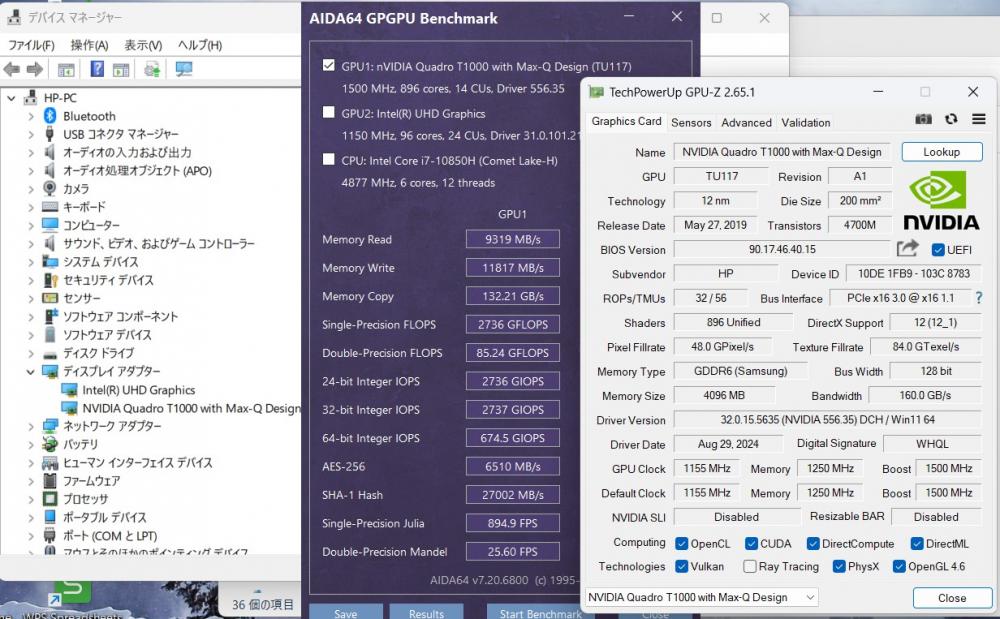1000x619 pixels.
Task: Click Start Benchmark in AIDA64
Action: (x=541, y=613)
